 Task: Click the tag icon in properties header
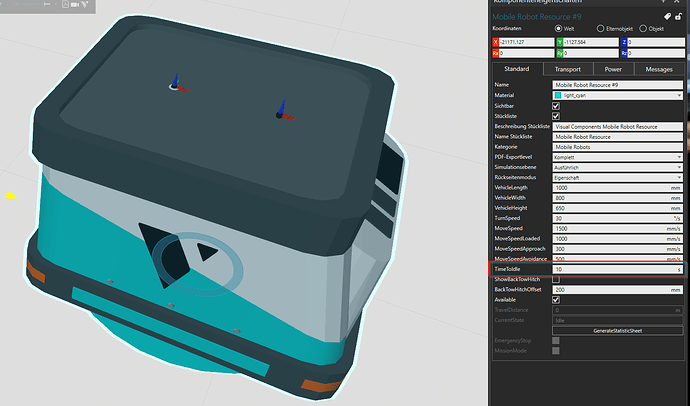point(665,15)
